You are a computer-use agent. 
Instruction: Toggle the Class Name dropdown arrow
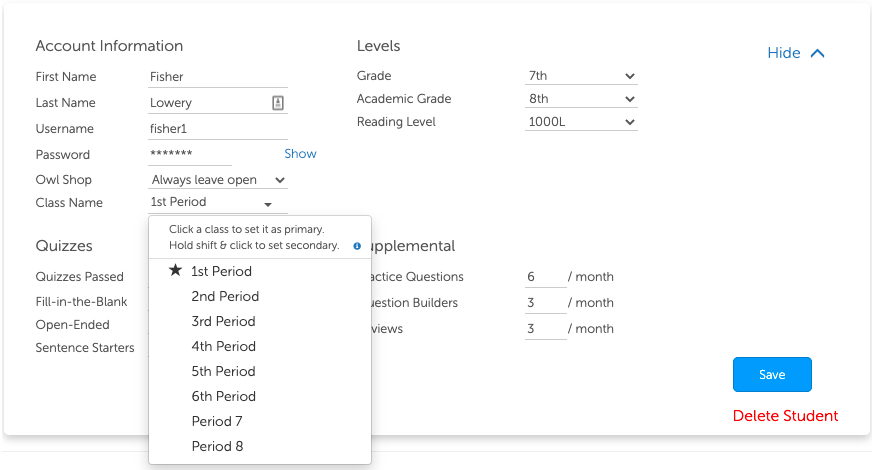click(268, 204)
